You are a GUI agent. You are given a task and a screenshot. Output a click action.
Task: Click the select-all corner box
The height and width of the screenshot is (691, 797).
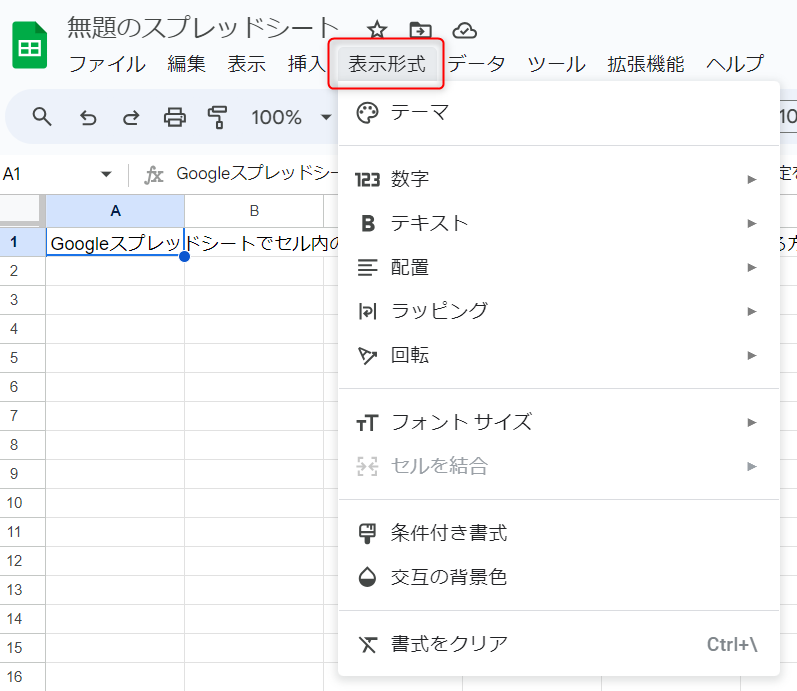click(x=20, y=210)
